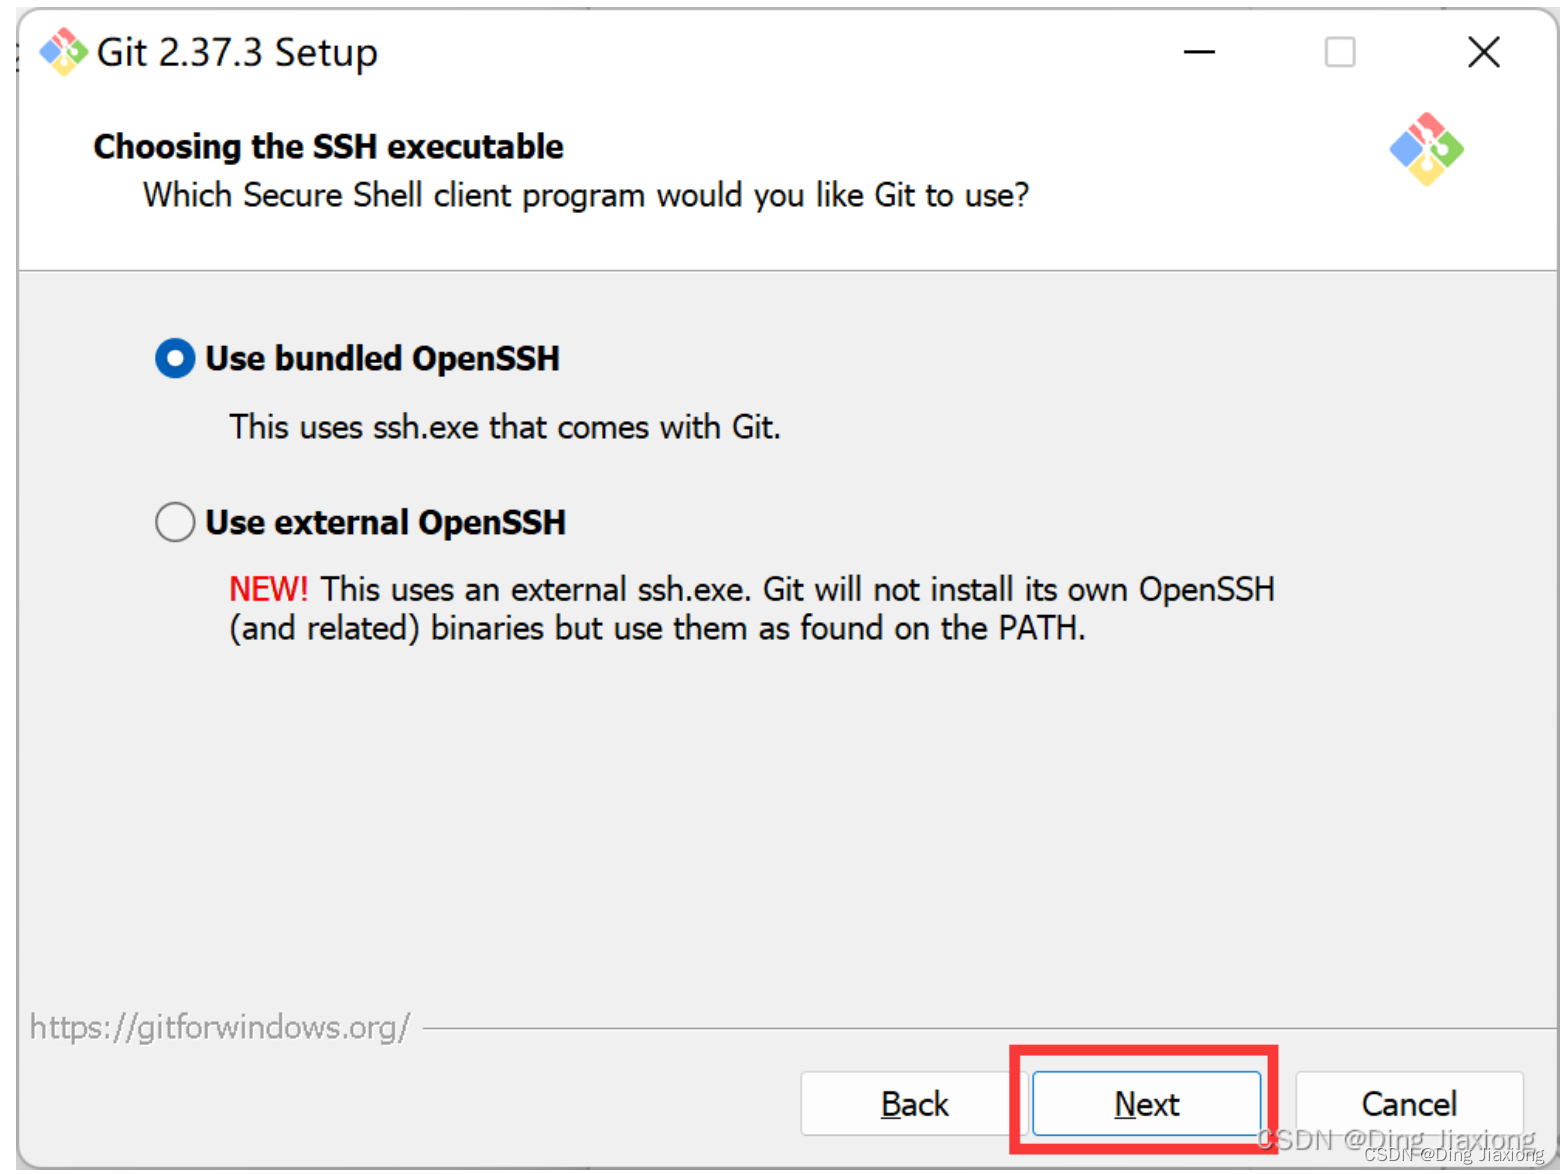The image size is (1560, 1174).
Task: Click the 'Use bundled OpenSSH' label text
Action: [x=382, y=358]
